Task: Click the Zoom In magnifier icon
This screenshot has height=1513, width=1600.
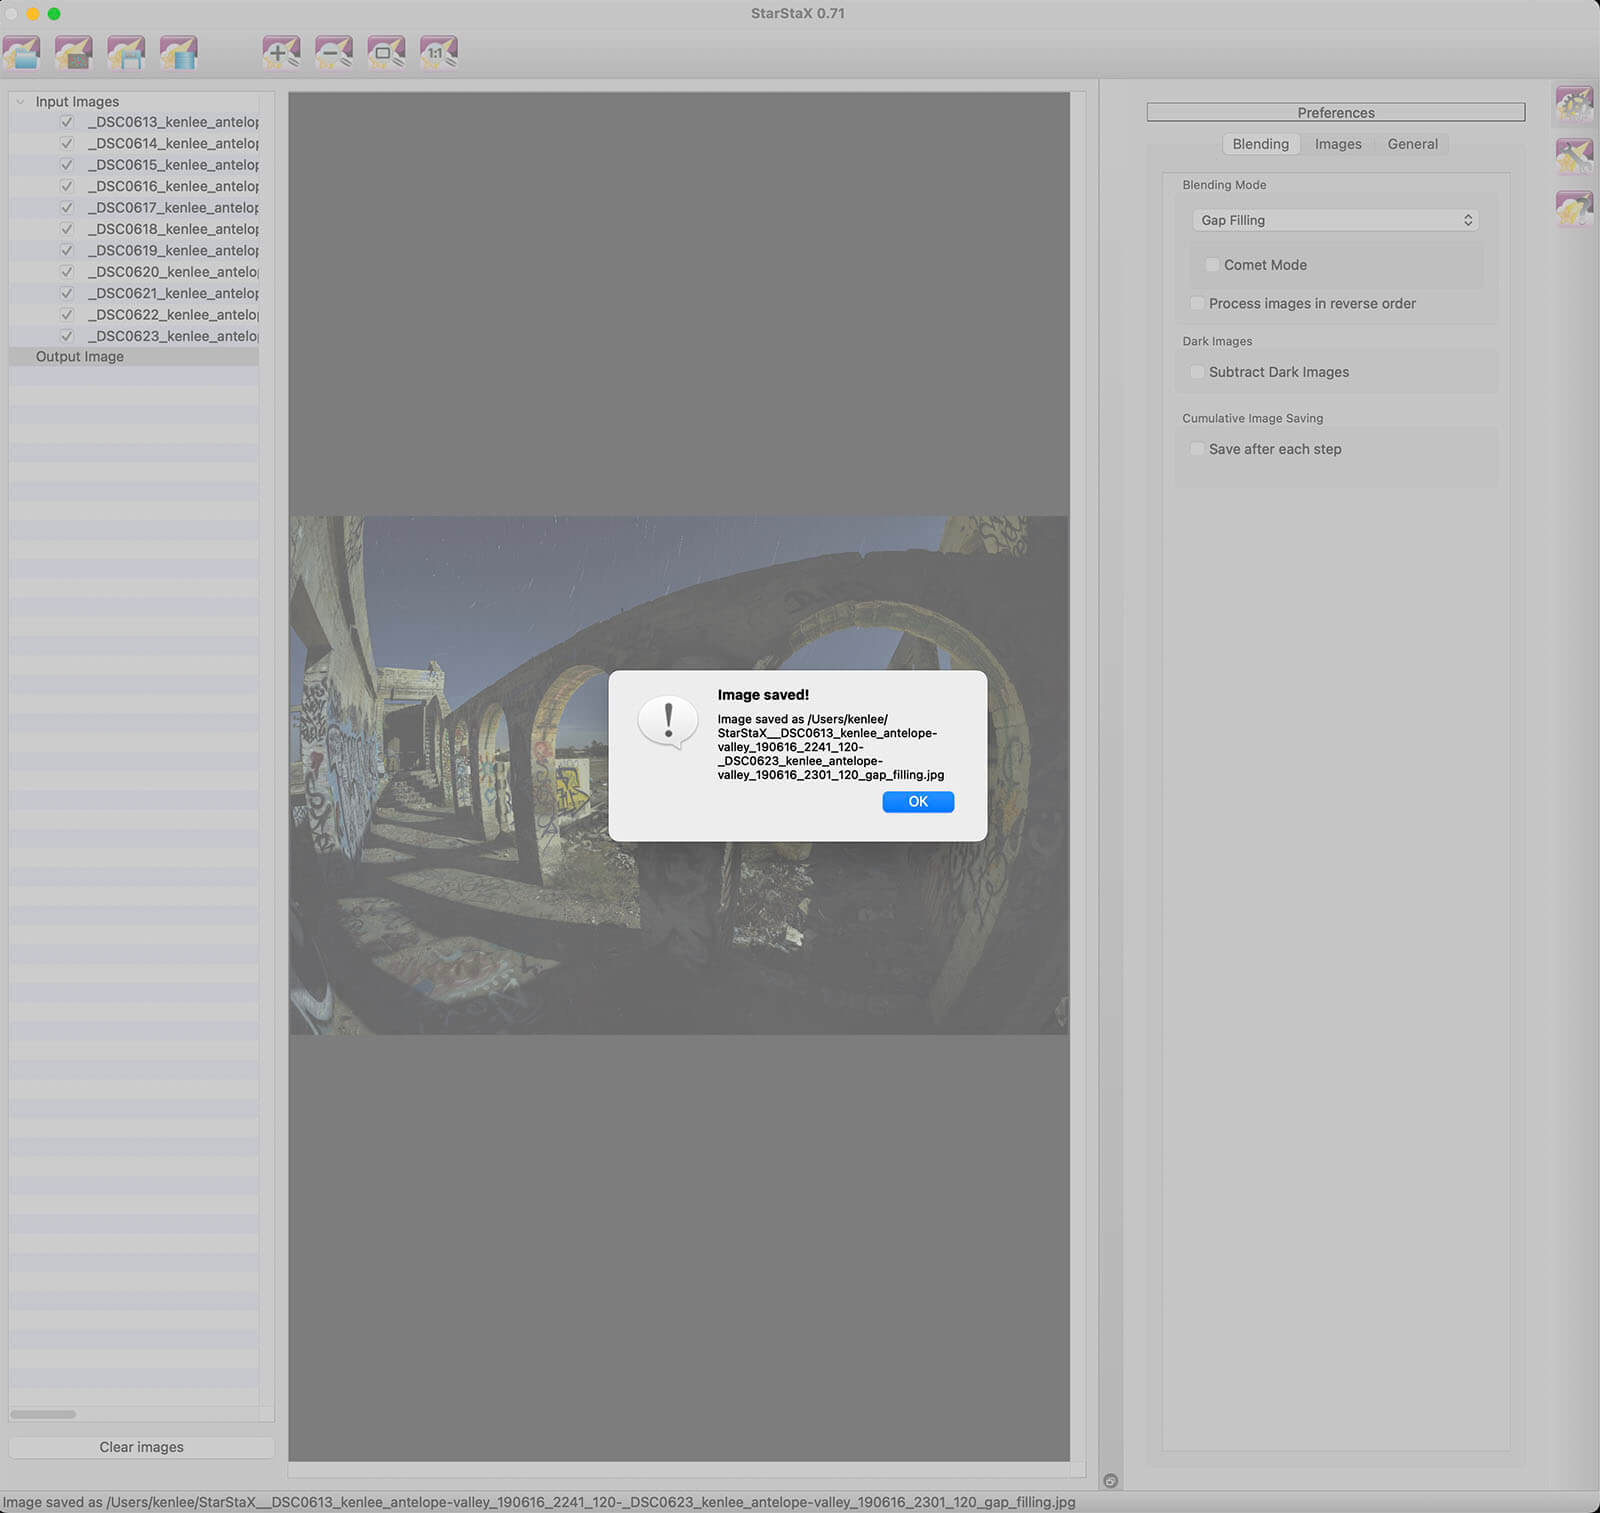Action: [x=281, y=52]
